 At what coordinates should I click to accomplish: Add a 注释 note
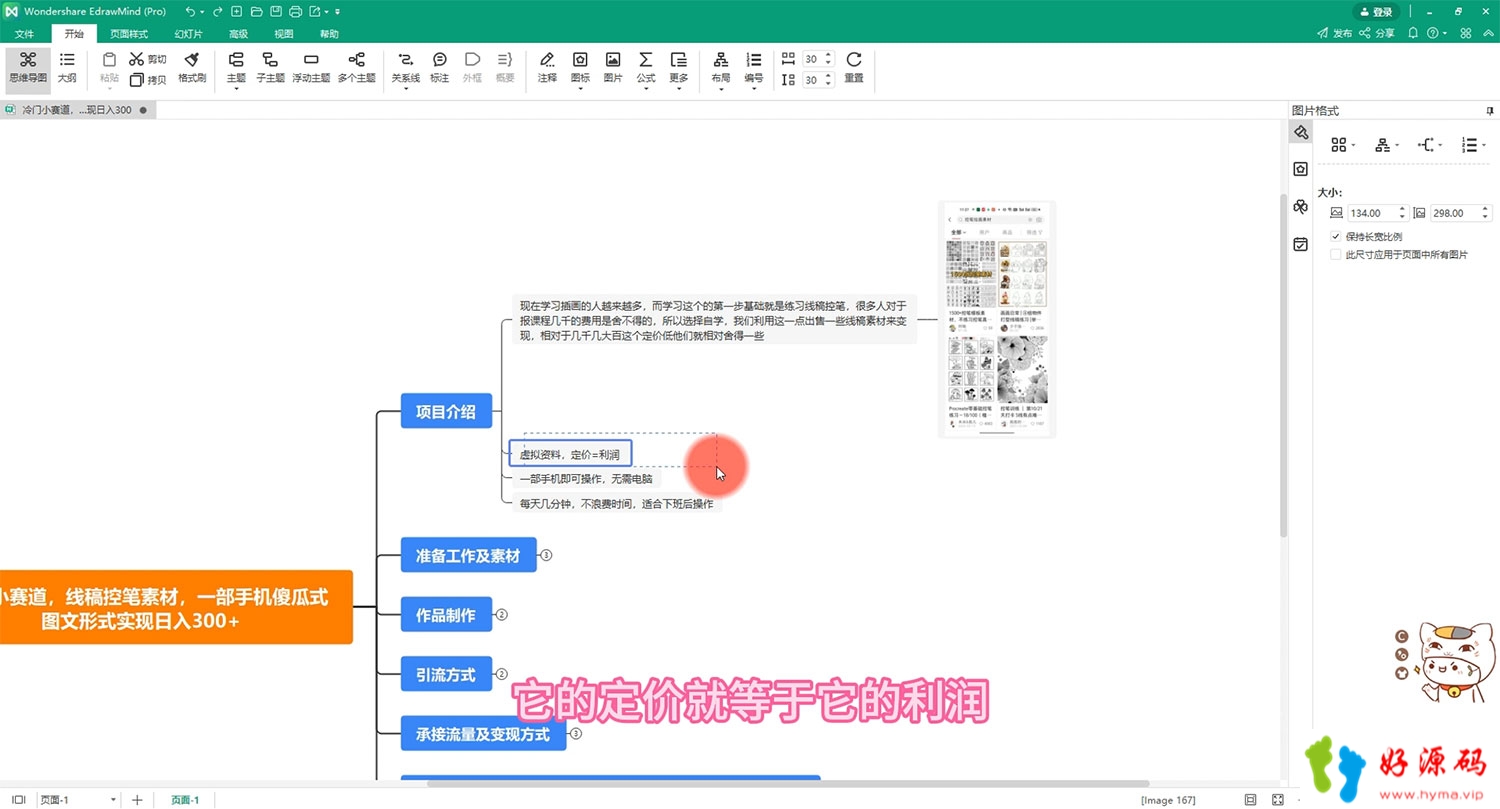point(547,68)
